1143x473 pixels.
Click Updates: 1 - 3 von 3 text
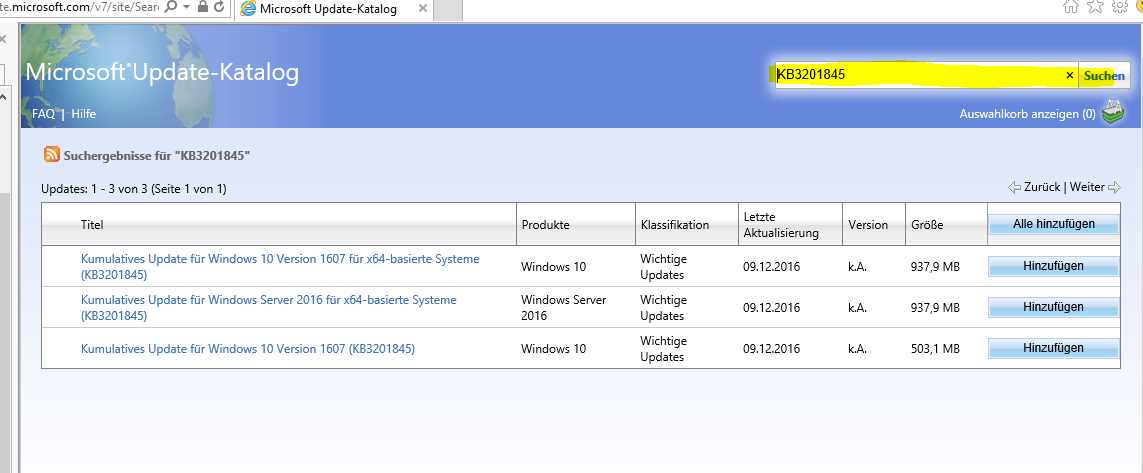(x=95, y=189)
